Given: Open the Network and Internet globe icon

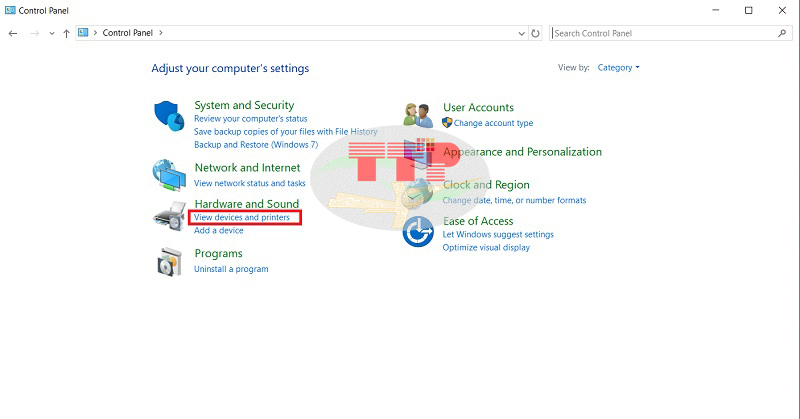Looking at the screenshot, I should coord(169,175).
